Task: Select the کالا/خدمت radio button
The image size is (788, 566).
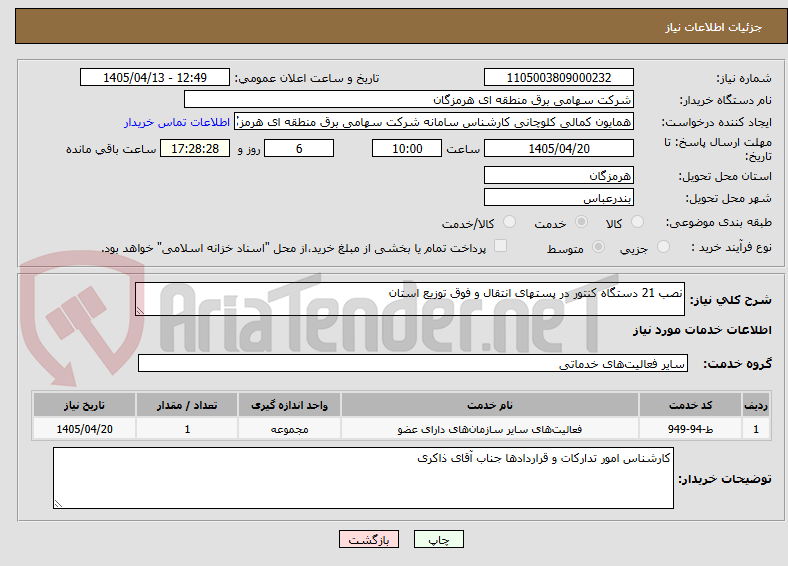Action: [x=510, y=222]
